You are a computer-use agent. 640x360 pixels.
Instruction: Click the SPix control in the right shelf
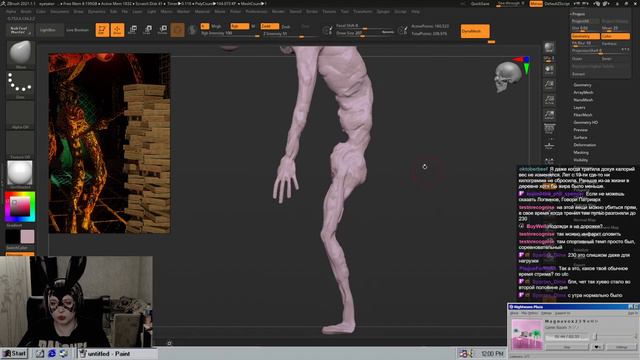pos(549,59)
